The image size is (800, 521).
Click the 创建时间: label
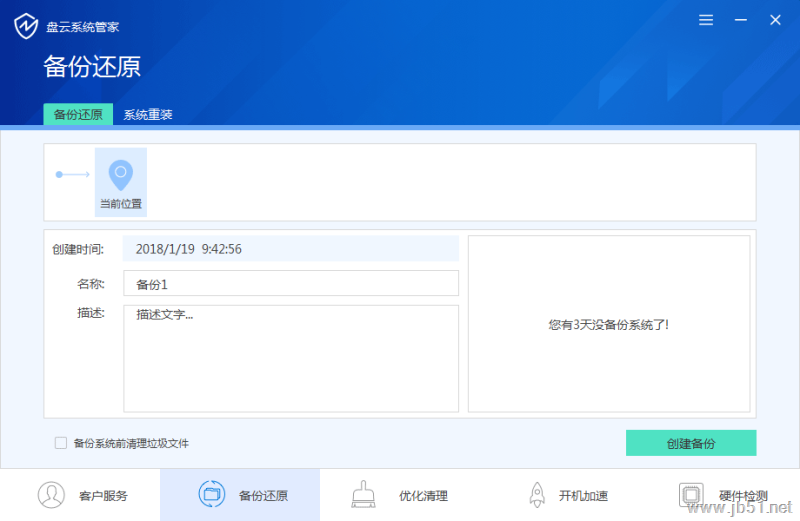pyautogui.click(x=78, y=249)
